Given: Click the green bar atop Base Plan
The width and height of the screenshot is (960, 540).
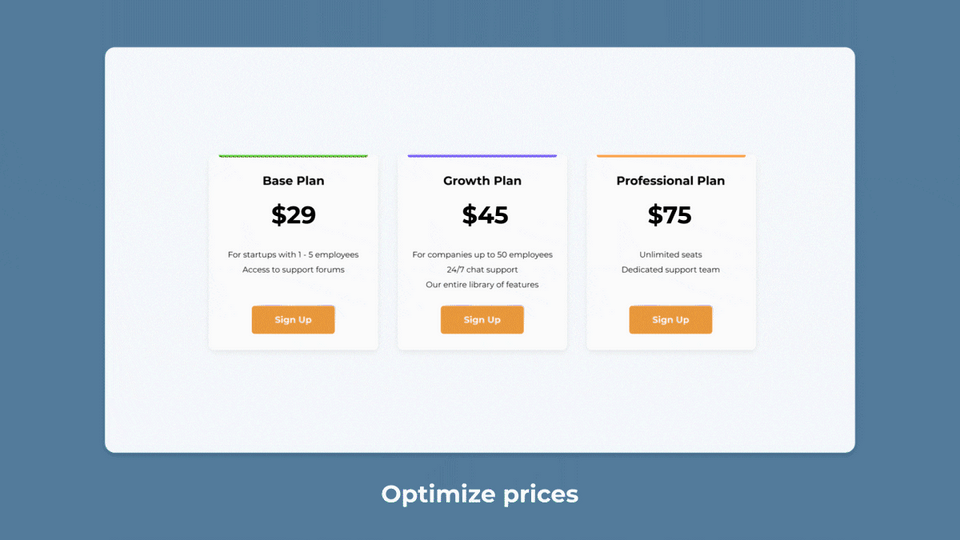Looking at the screenshot, I should click(293, 156).
